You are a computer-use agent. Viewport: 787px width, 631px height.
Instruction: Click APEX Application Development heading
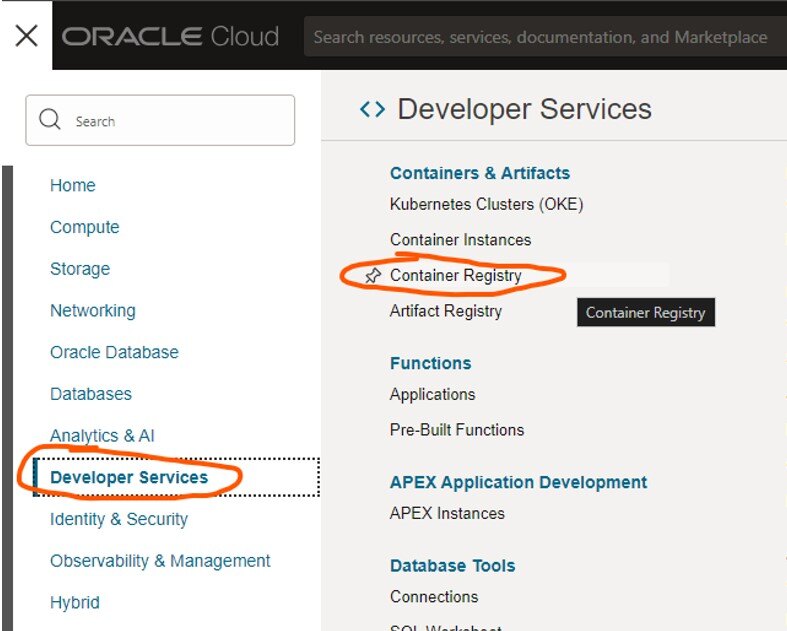518,482
